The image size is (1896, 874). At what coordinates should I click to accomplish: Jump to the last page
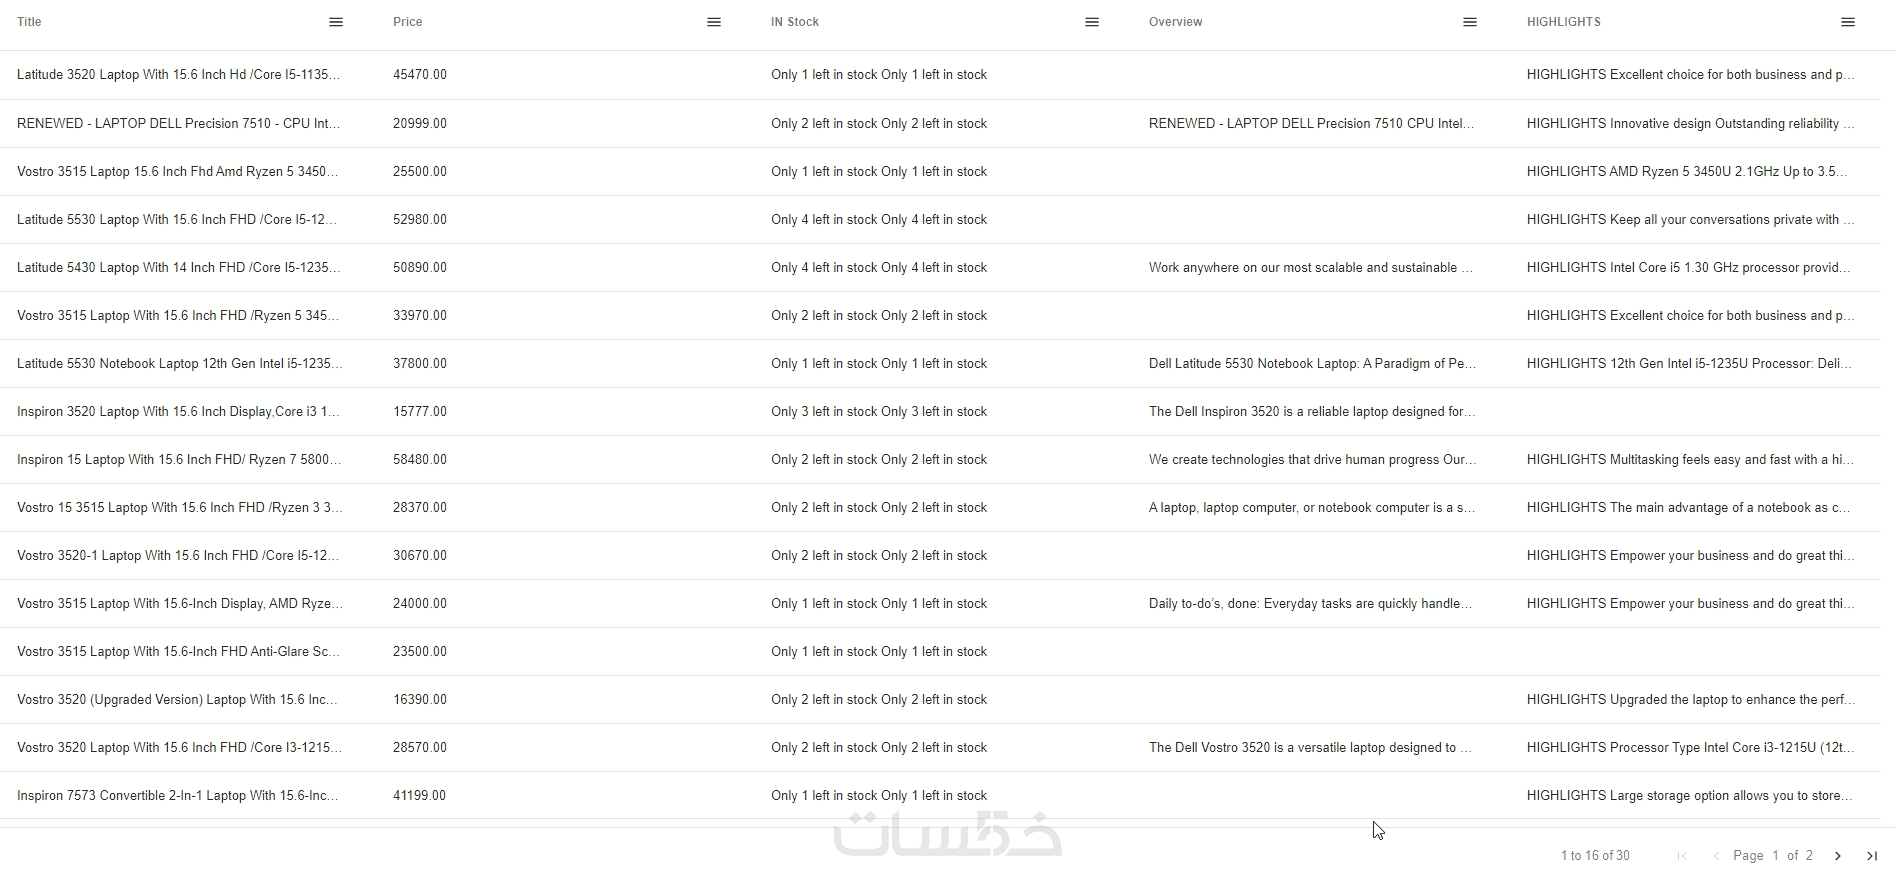point(1872,856)
